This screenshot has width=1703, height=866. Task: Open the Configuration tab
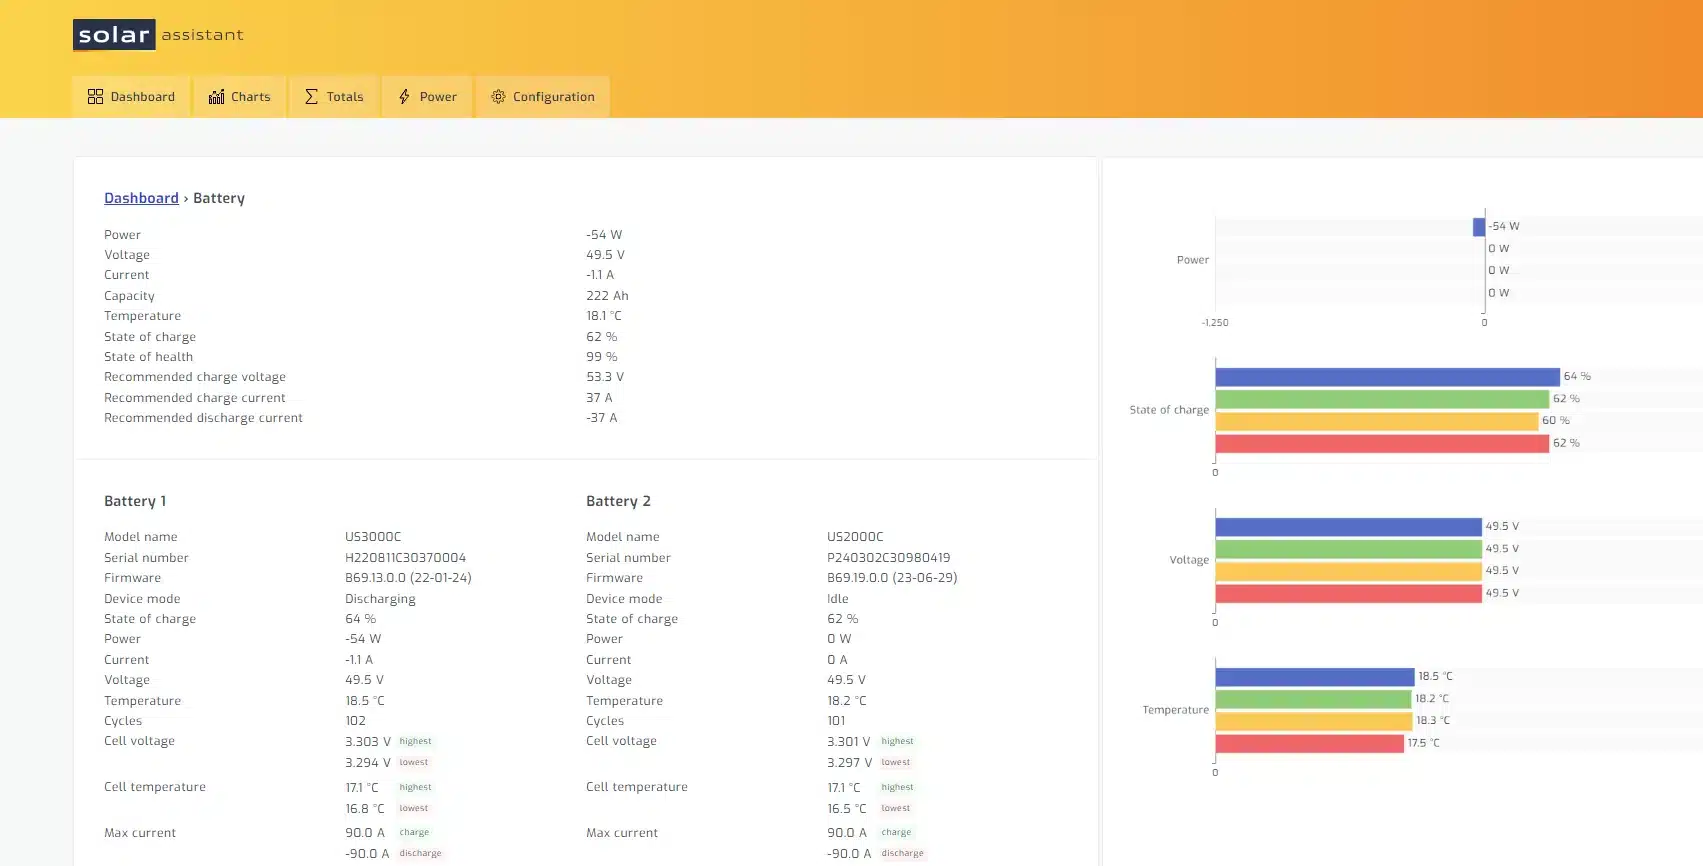[x=543, y=97]
